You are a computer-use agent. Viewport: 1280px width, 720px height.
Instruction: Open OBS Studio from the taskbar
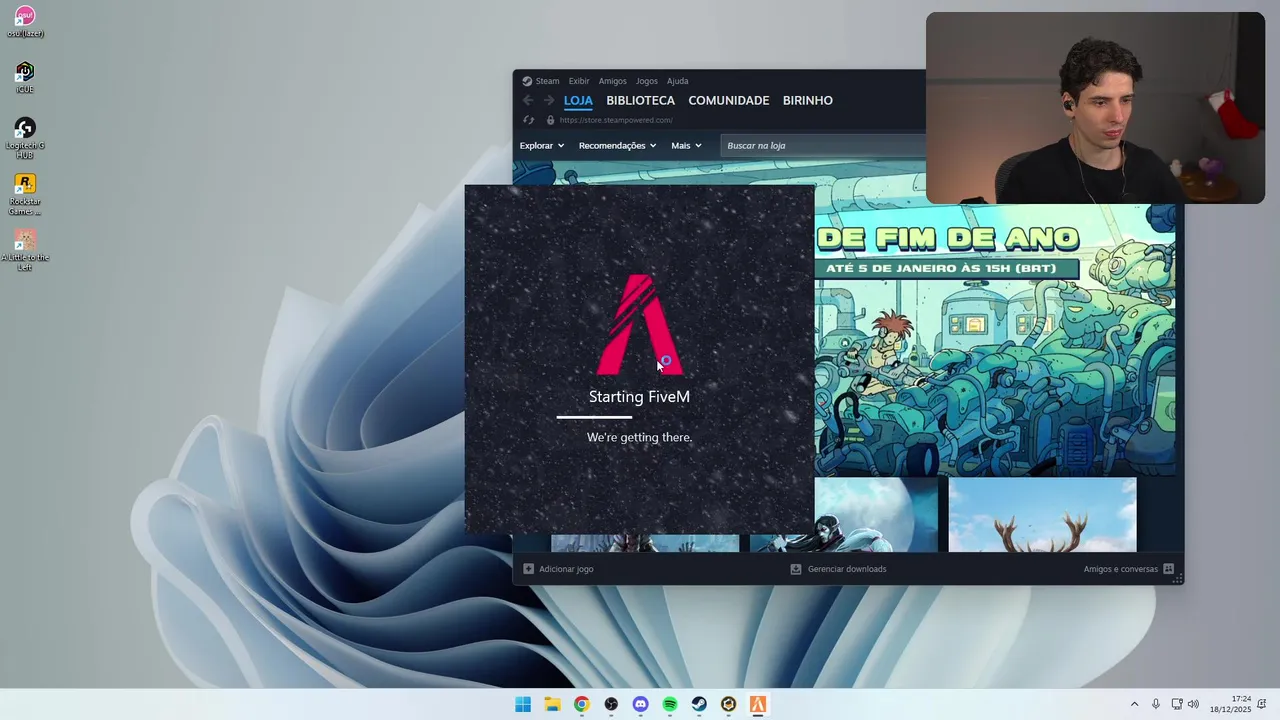[x=611, y=704]
